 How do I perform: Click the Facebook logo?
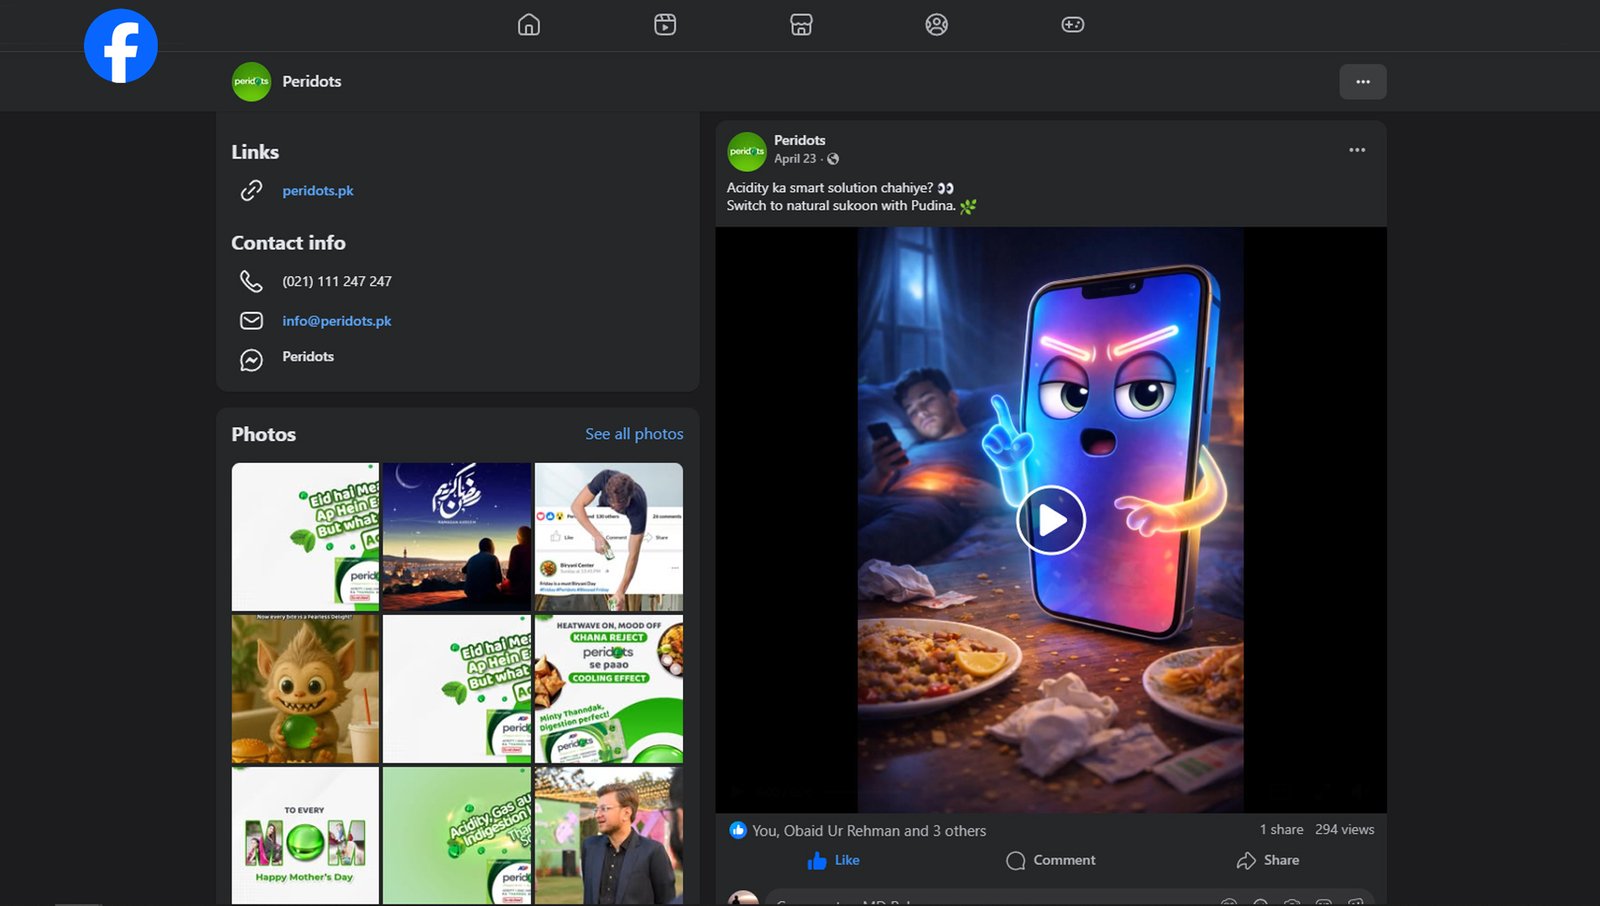click(x=121, y=46)
